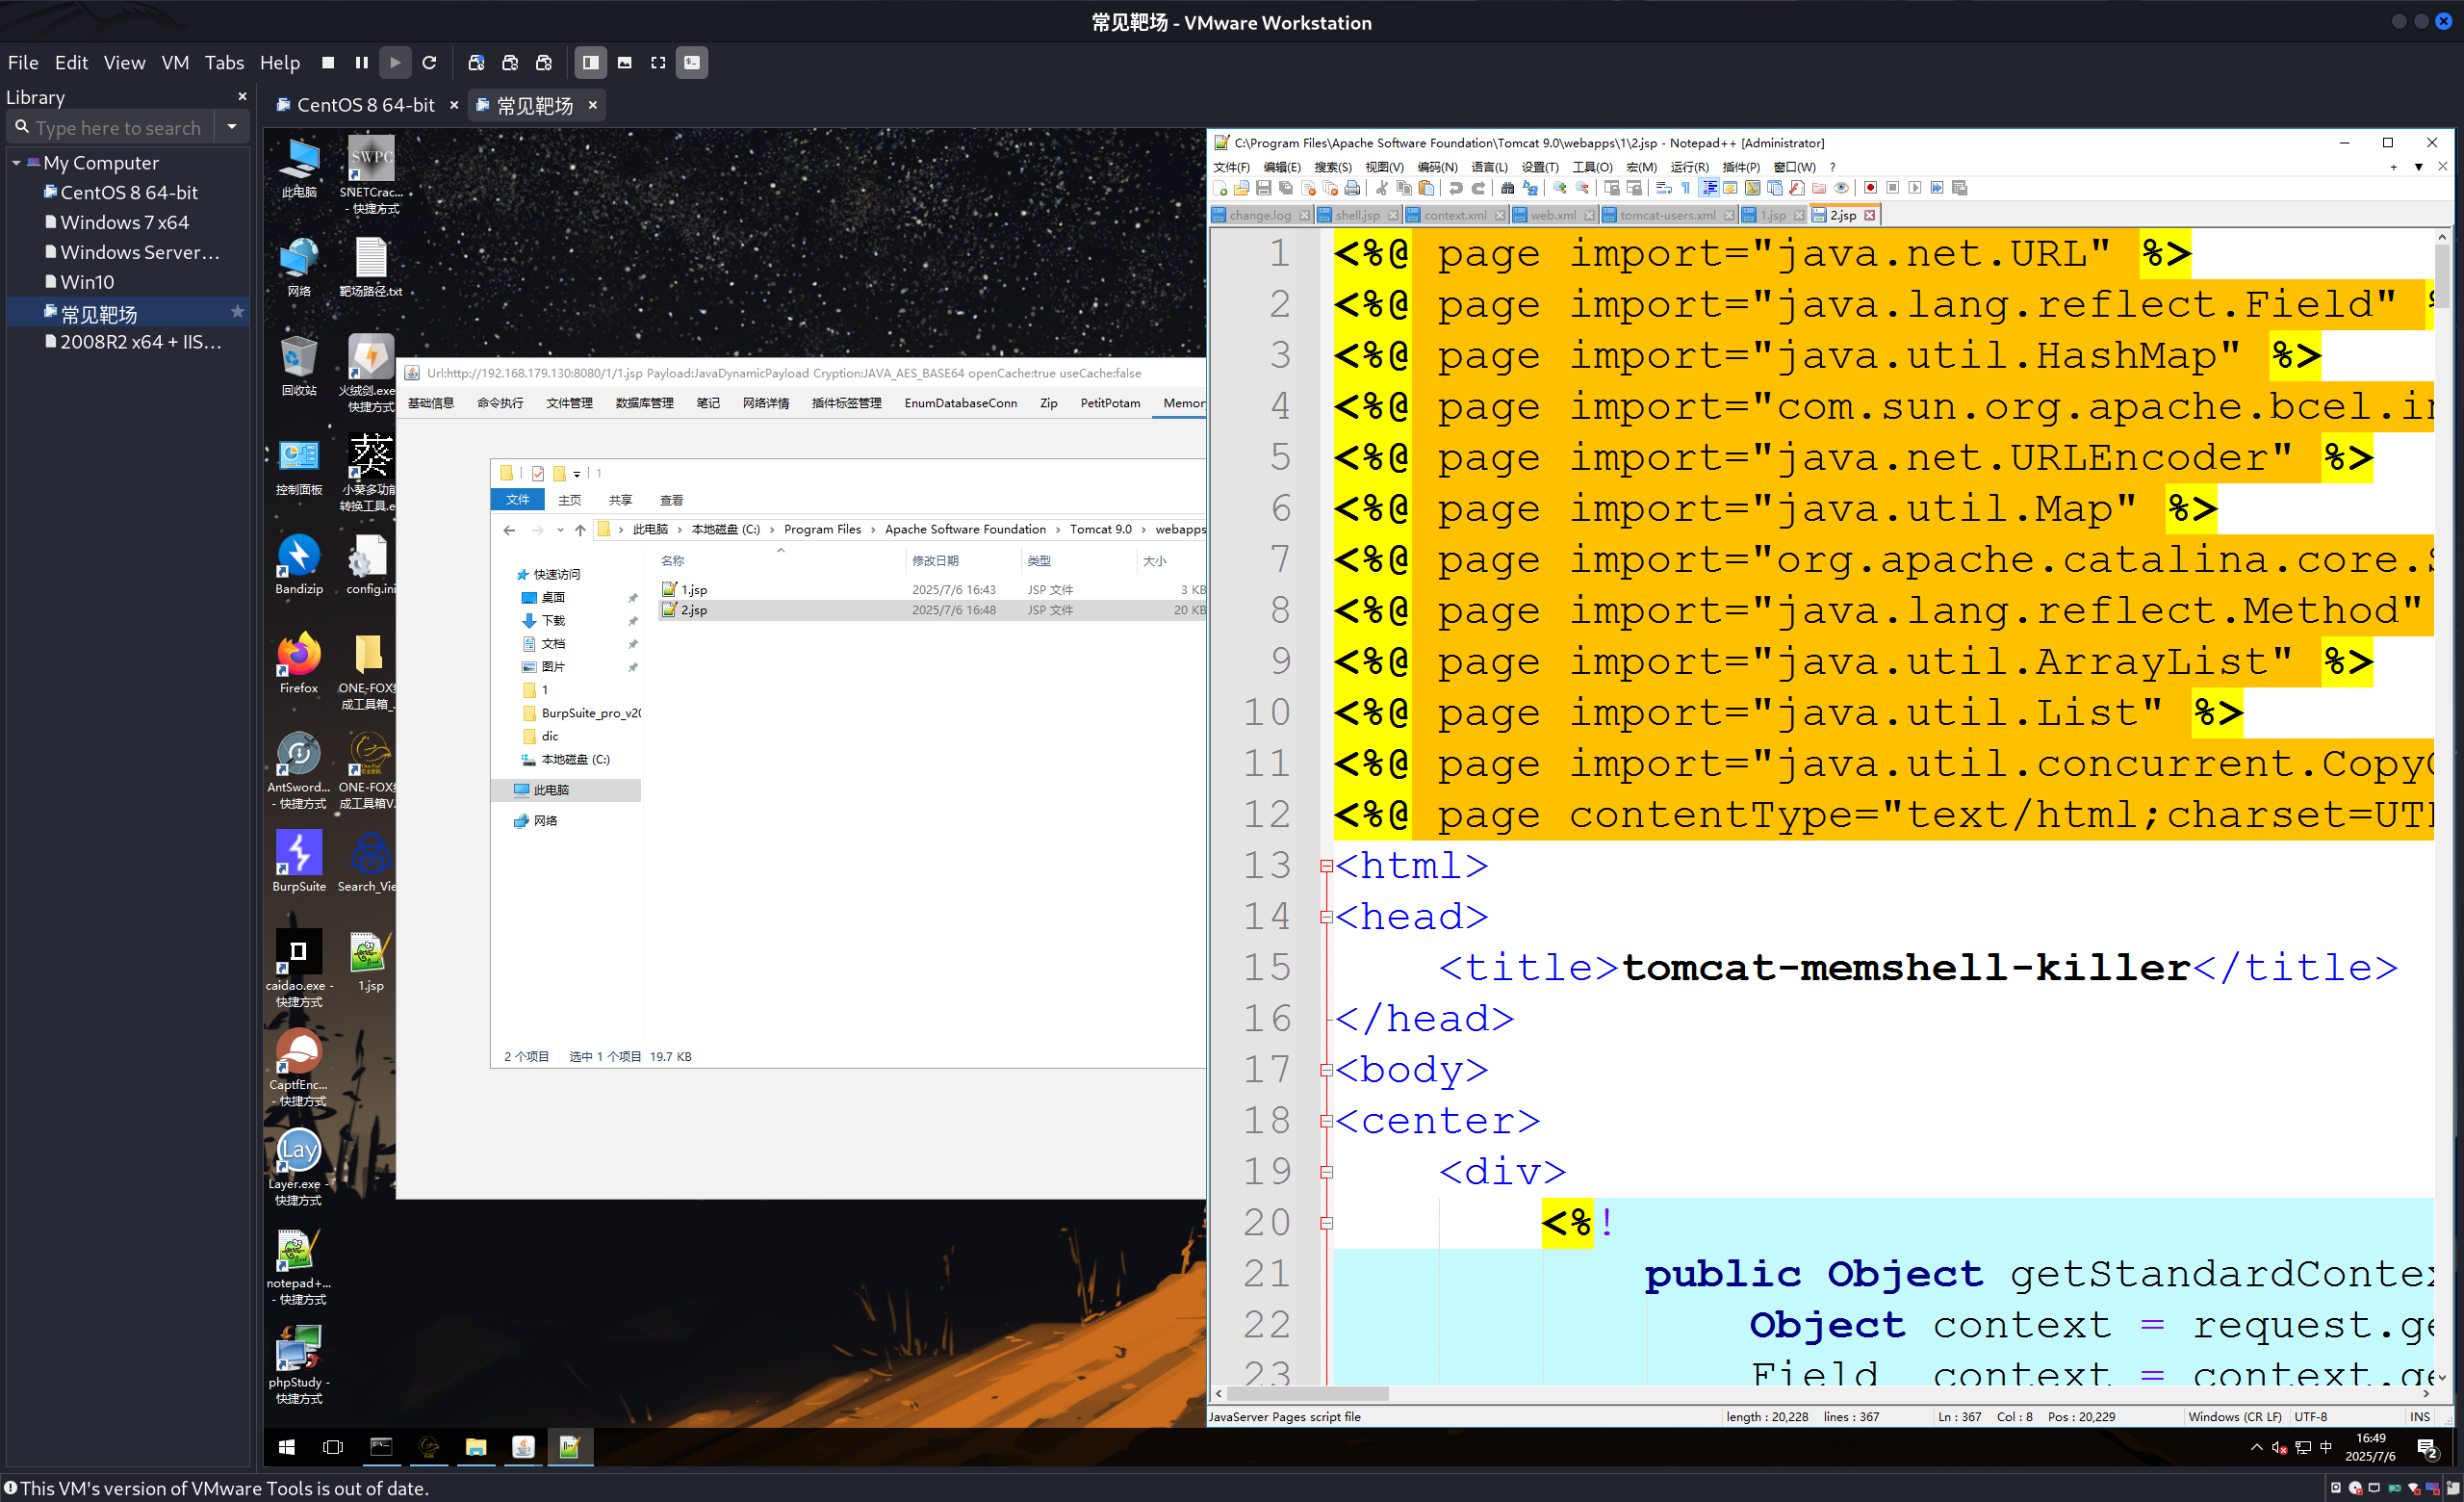Click the VMware take snapshot icon

pos(476,62)
